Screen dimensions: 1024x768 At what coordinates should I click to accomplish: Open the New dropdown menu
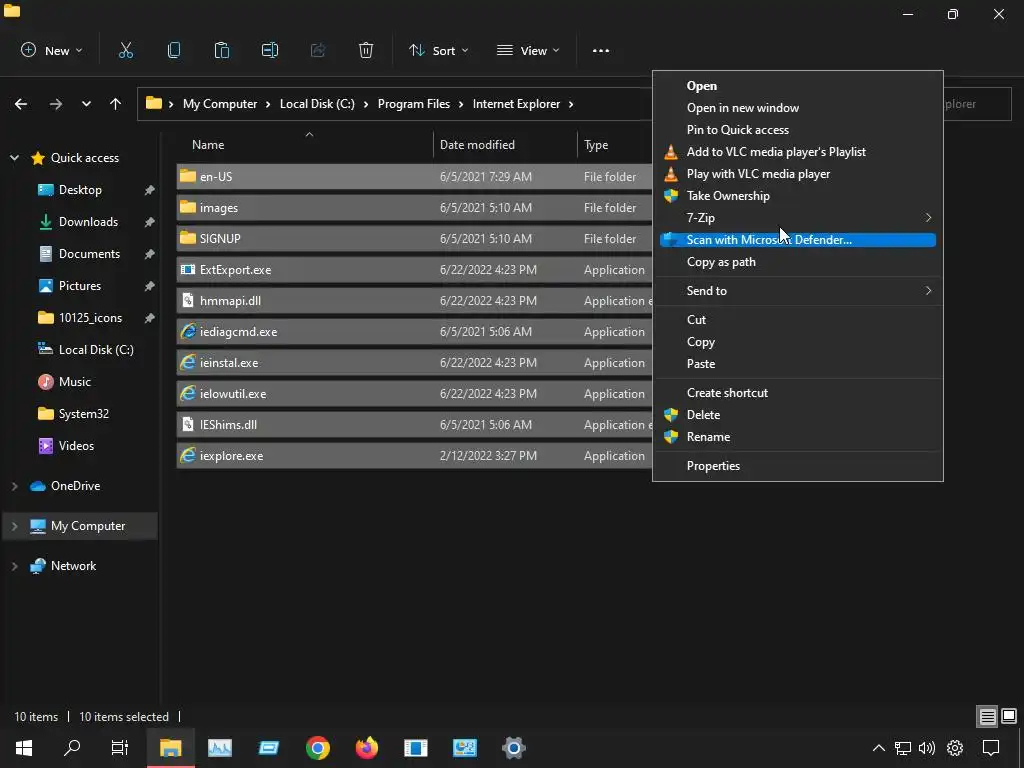pos(52,50)
